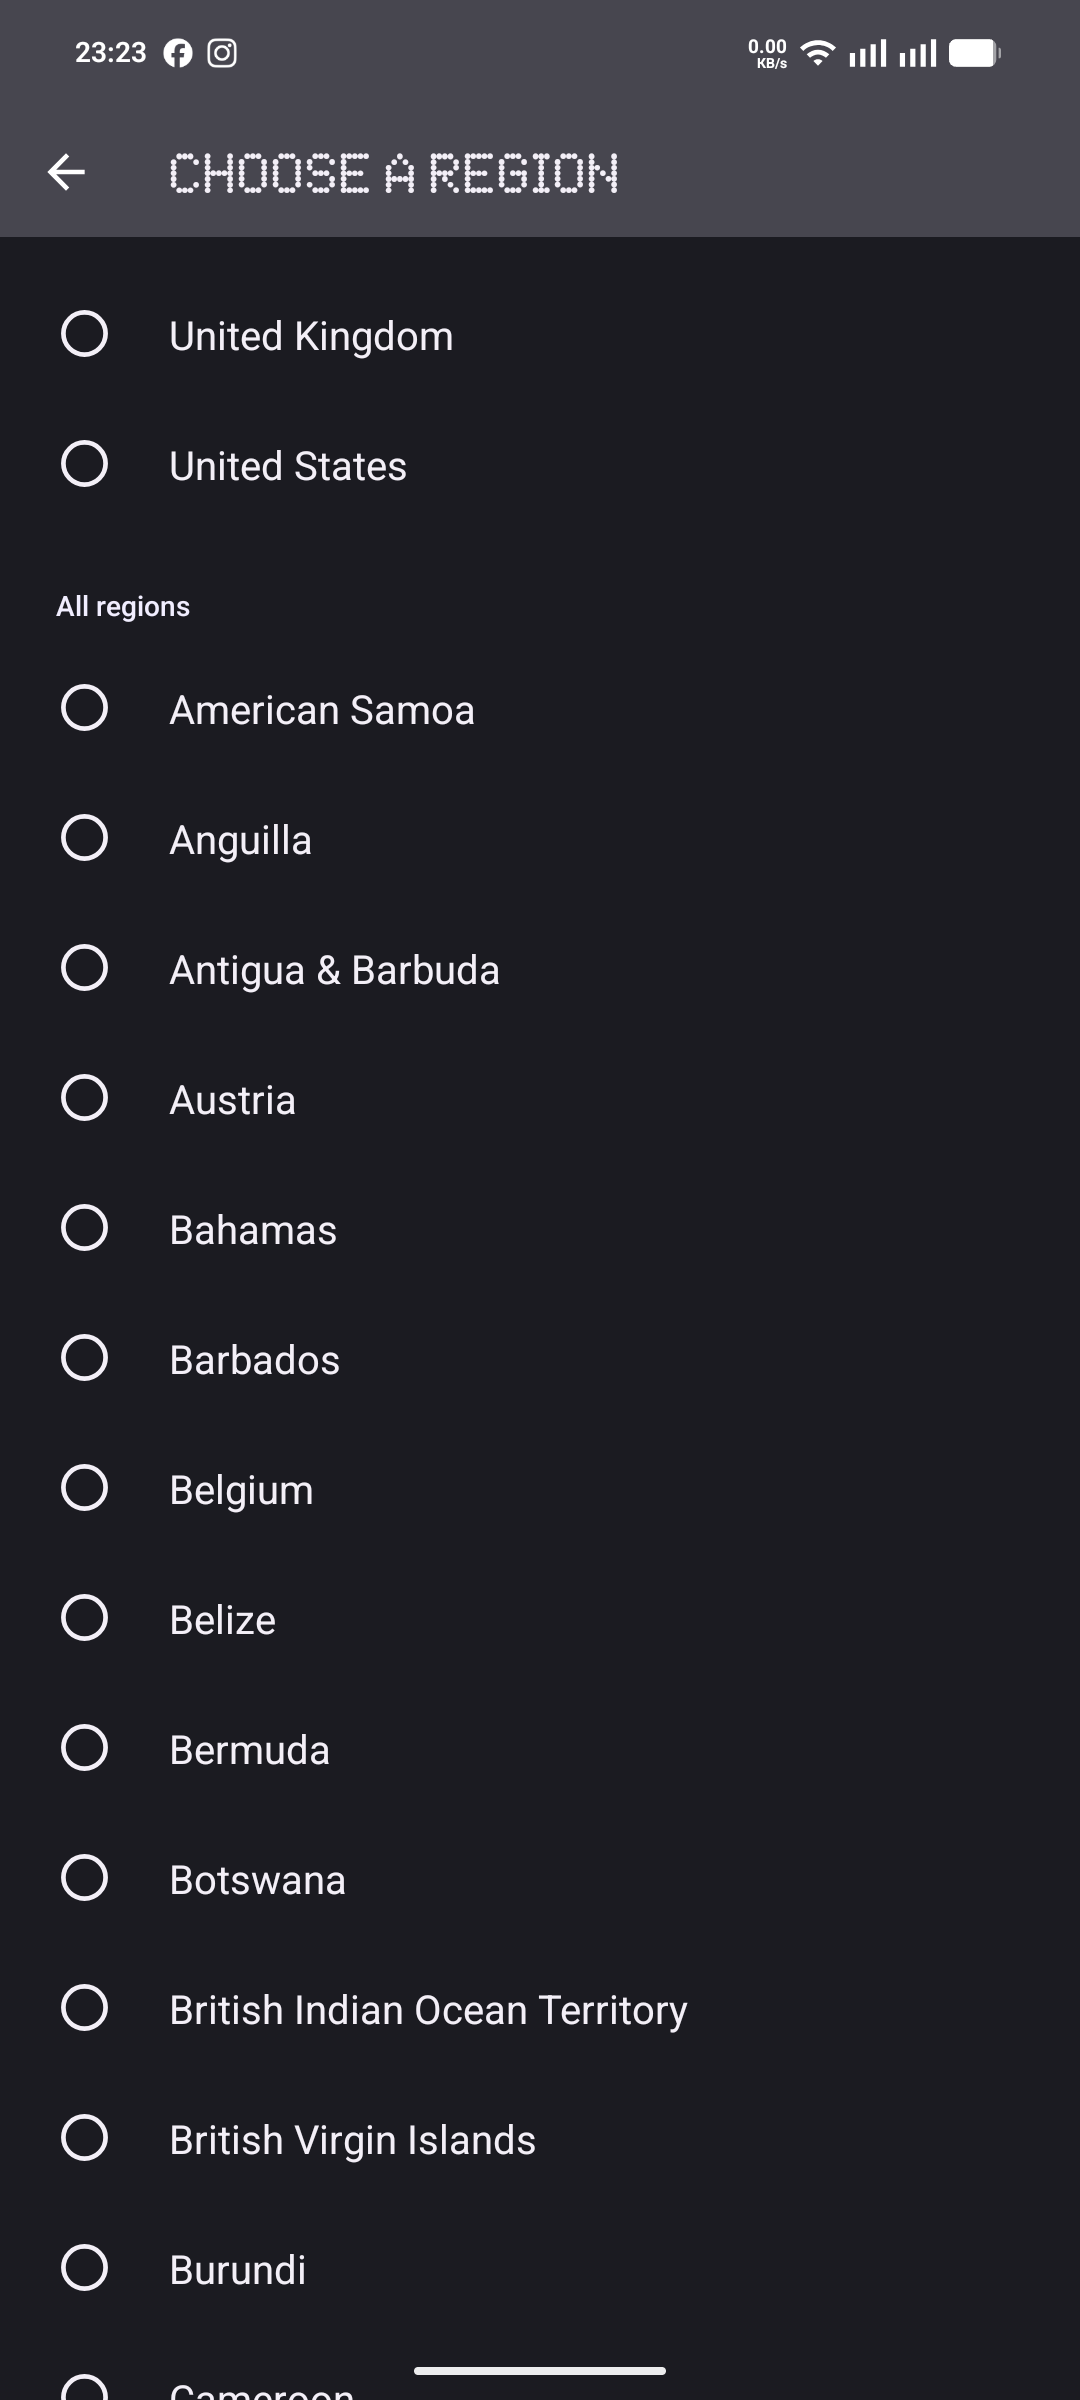Choose Belgium from all regions
The image size is (1080, 2400).
(84, 1488)
